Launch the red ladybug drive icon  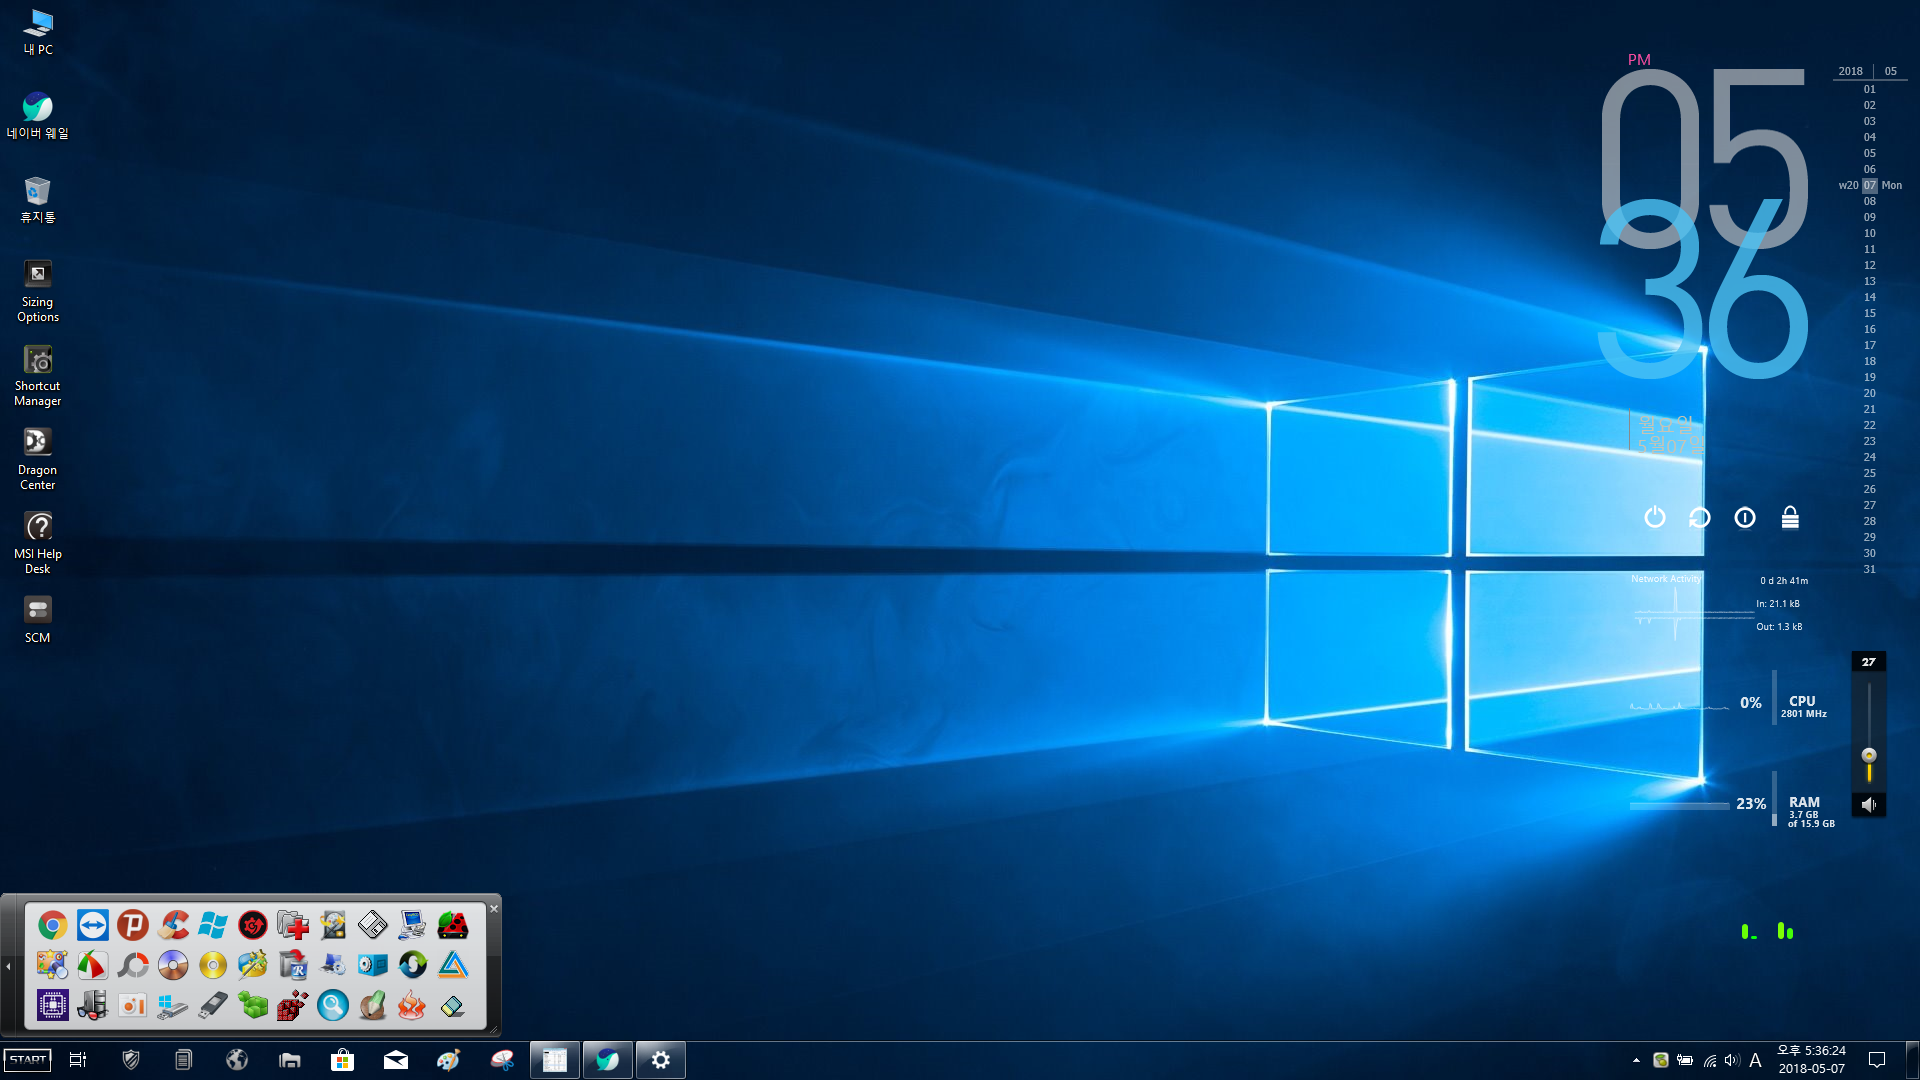[453, 925]
